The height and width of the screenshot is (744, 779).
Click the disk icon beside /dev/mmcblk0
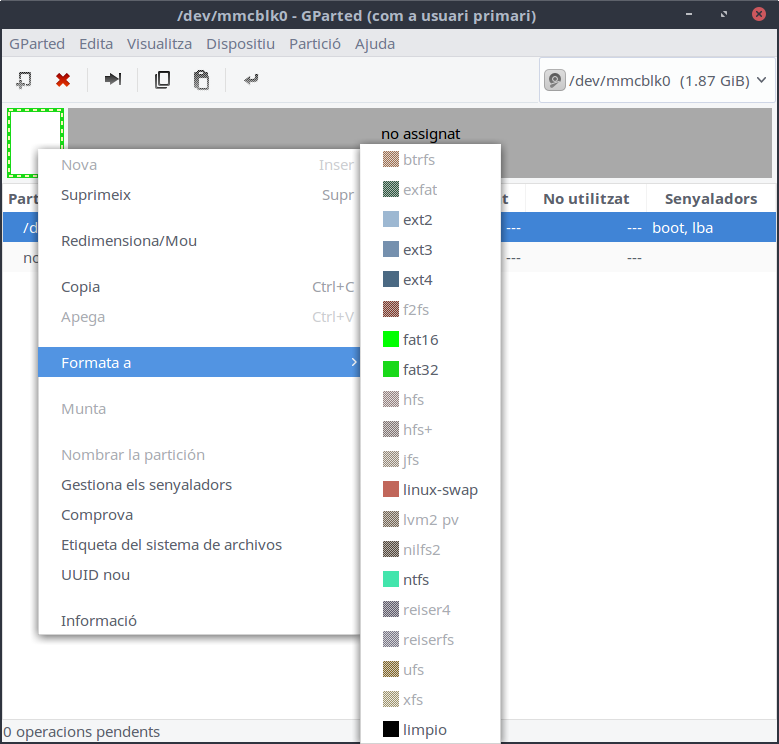point(554,80)
